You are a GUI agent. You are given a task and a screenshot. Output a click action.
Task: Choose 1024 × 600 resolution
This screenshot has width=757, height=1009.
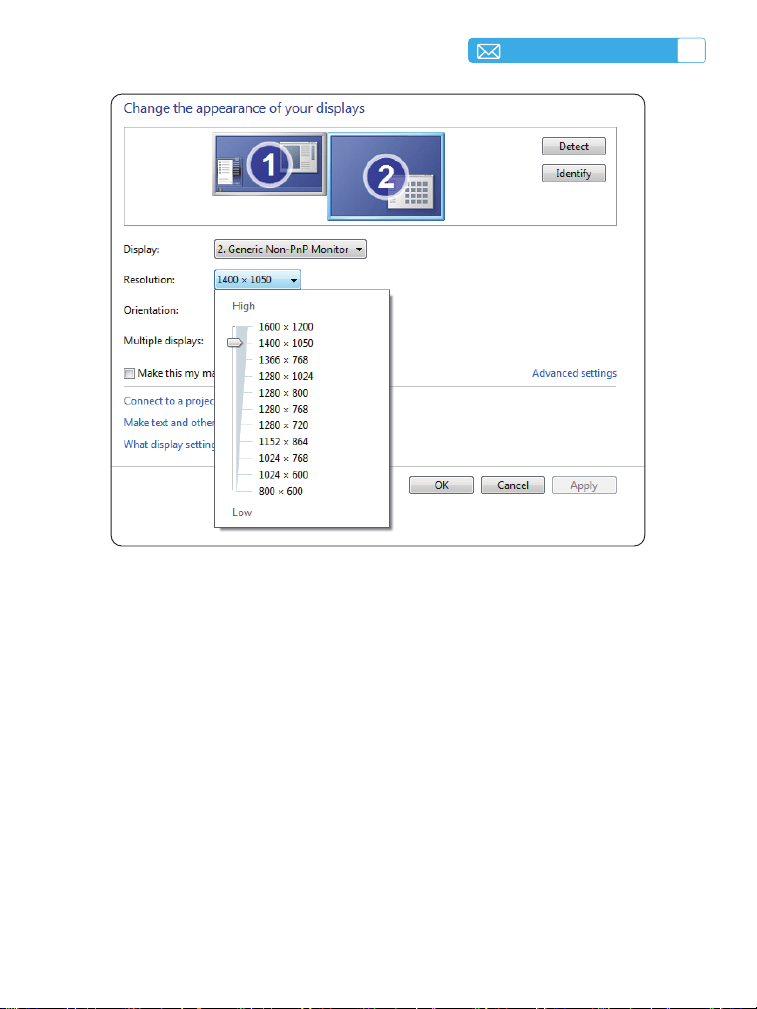click(x=283, y=475)
